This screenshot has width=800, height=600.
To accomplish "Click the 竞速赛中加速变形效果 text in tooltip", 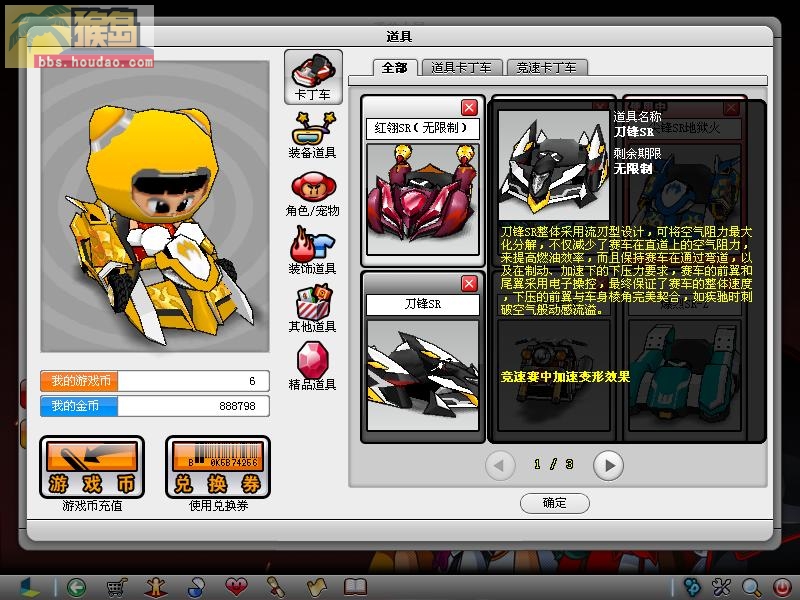I will (x=565, y=377).
